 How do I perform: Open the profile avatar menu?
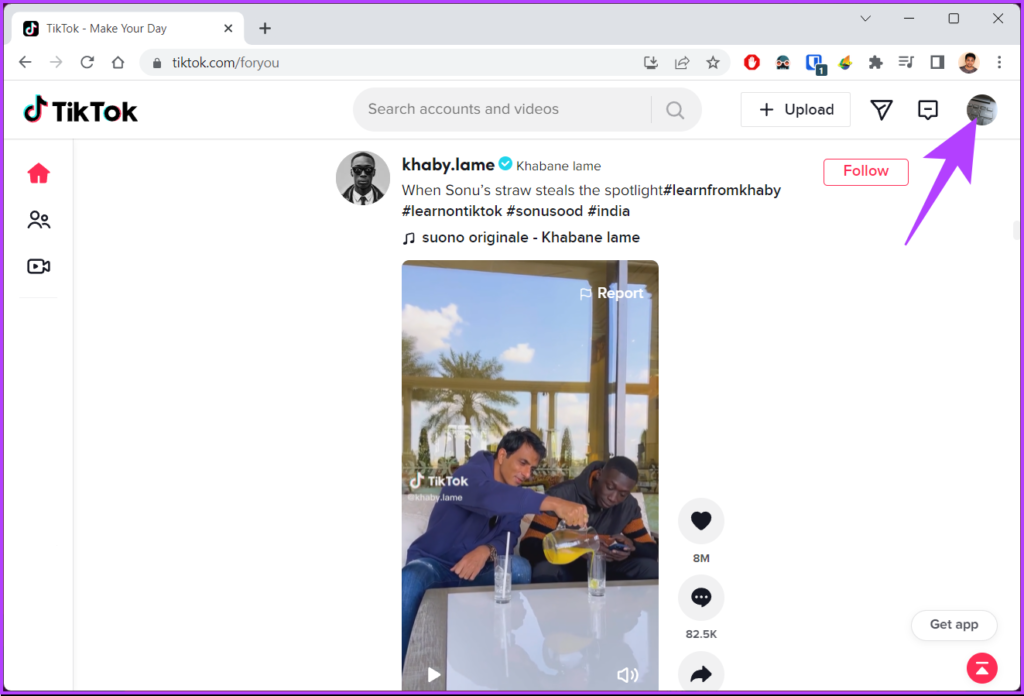[981, 110]
